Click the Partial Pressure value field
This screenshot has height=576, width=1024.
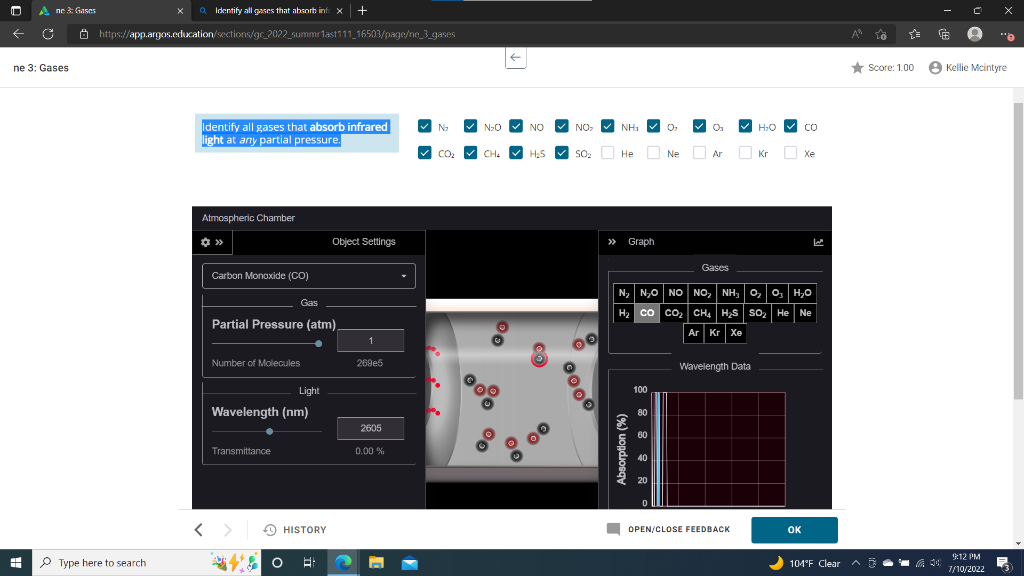[x=370, y=340]
